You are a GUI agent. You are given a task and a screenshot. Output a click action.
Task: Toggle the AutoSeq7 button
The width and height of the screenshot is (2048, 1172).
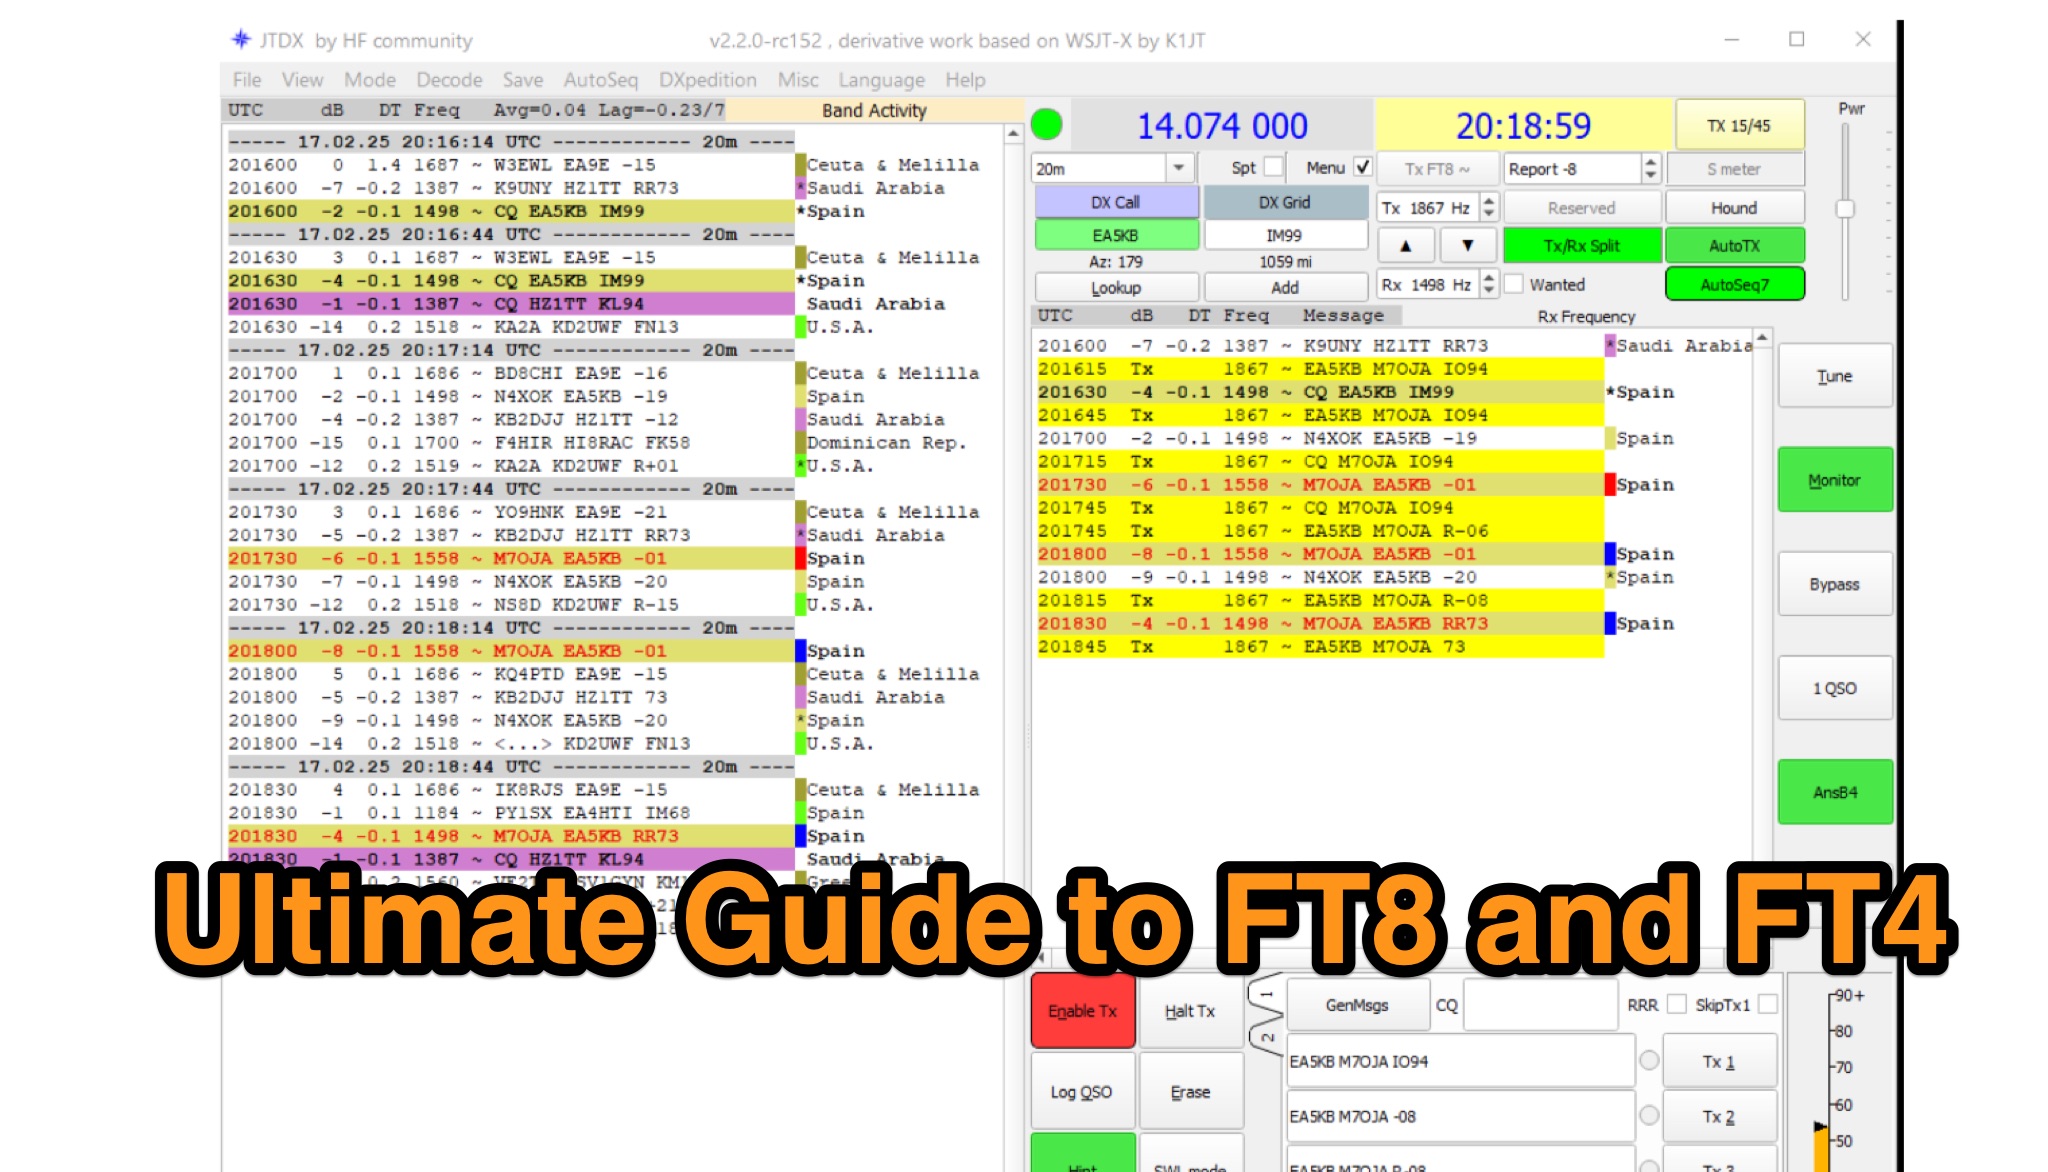tap(1735, 285)
